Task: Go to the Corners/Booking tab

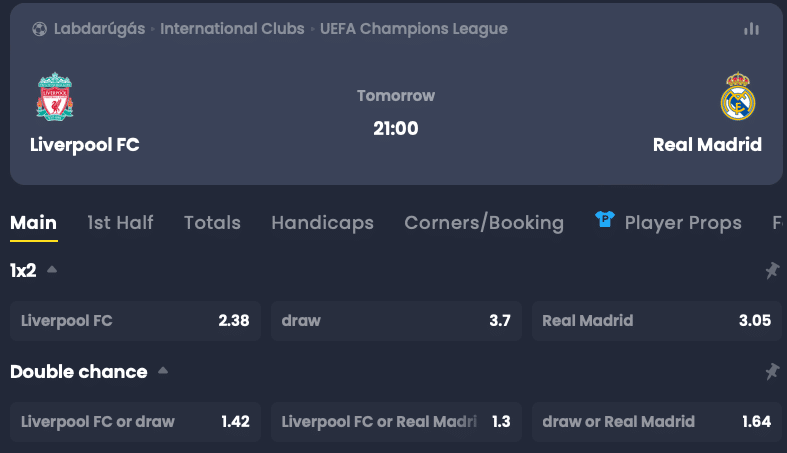Action: (484, 223)
